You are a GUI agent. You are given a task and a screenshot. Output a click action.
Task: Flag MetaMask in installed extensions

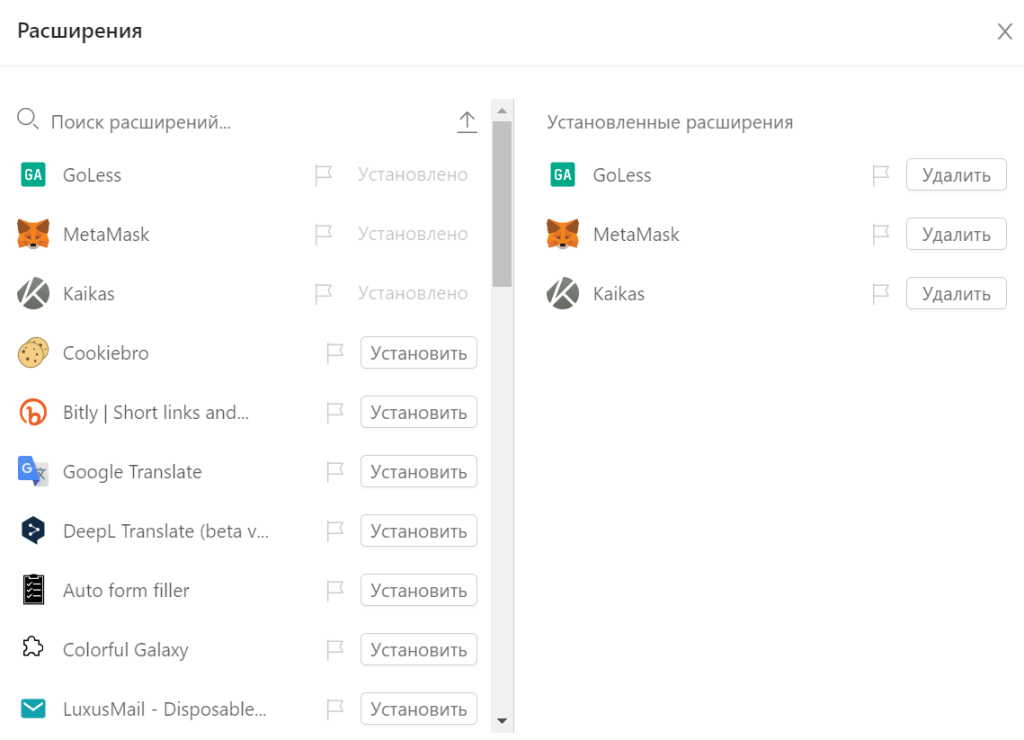coord(881,234)
